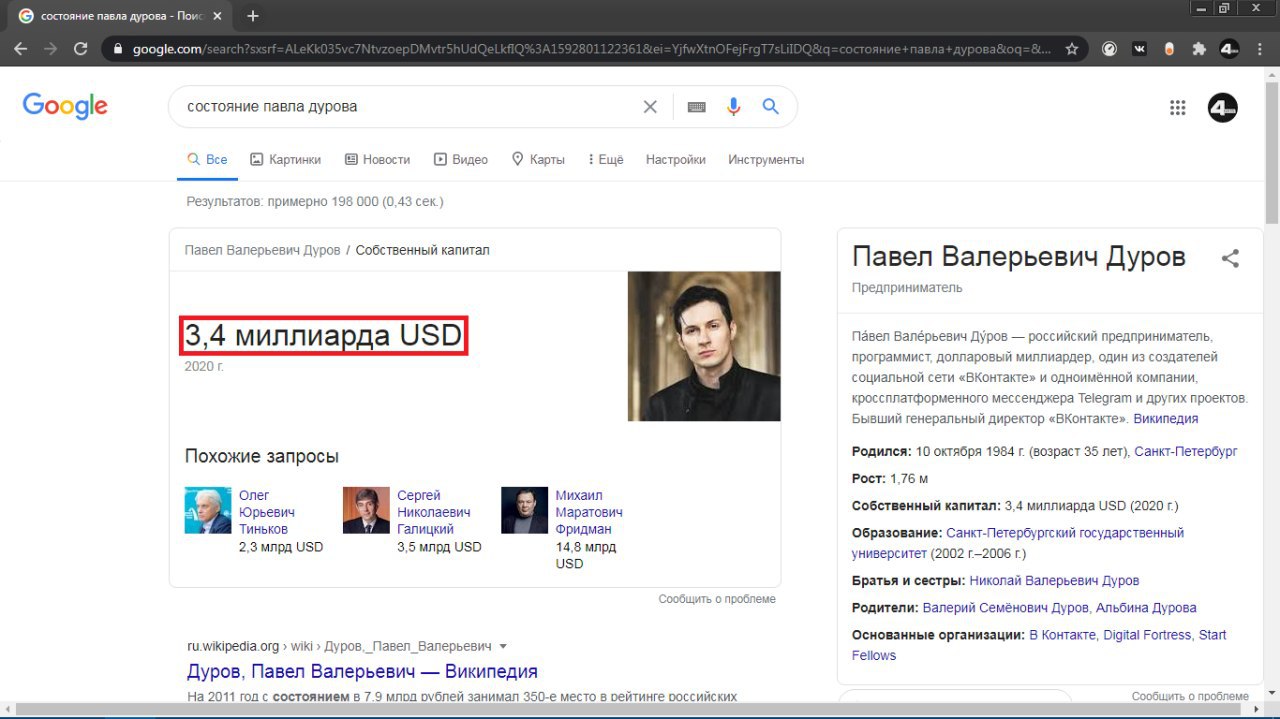Click the Родился label in the knowledge panel
The width and height of the screenshot is (1280, 719).
point(881,452)
